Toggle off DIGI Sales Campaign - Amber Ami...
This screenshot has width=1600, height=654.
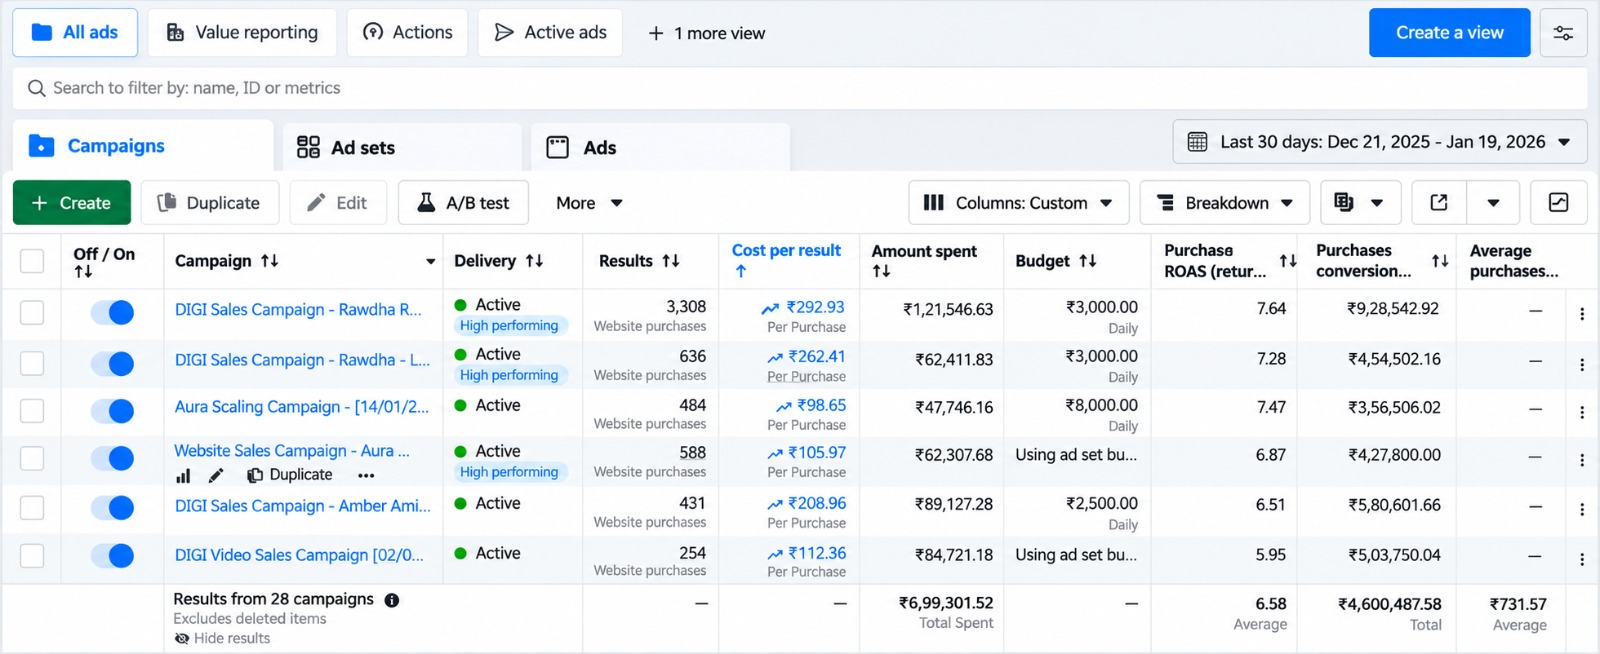112,508
